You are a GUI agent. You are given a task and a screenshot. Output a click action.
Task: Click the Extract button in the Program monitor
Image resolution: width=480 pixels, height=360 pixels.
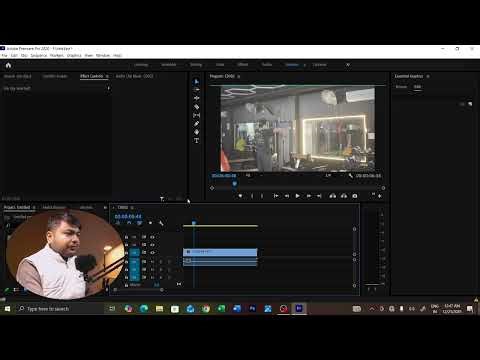344,196
